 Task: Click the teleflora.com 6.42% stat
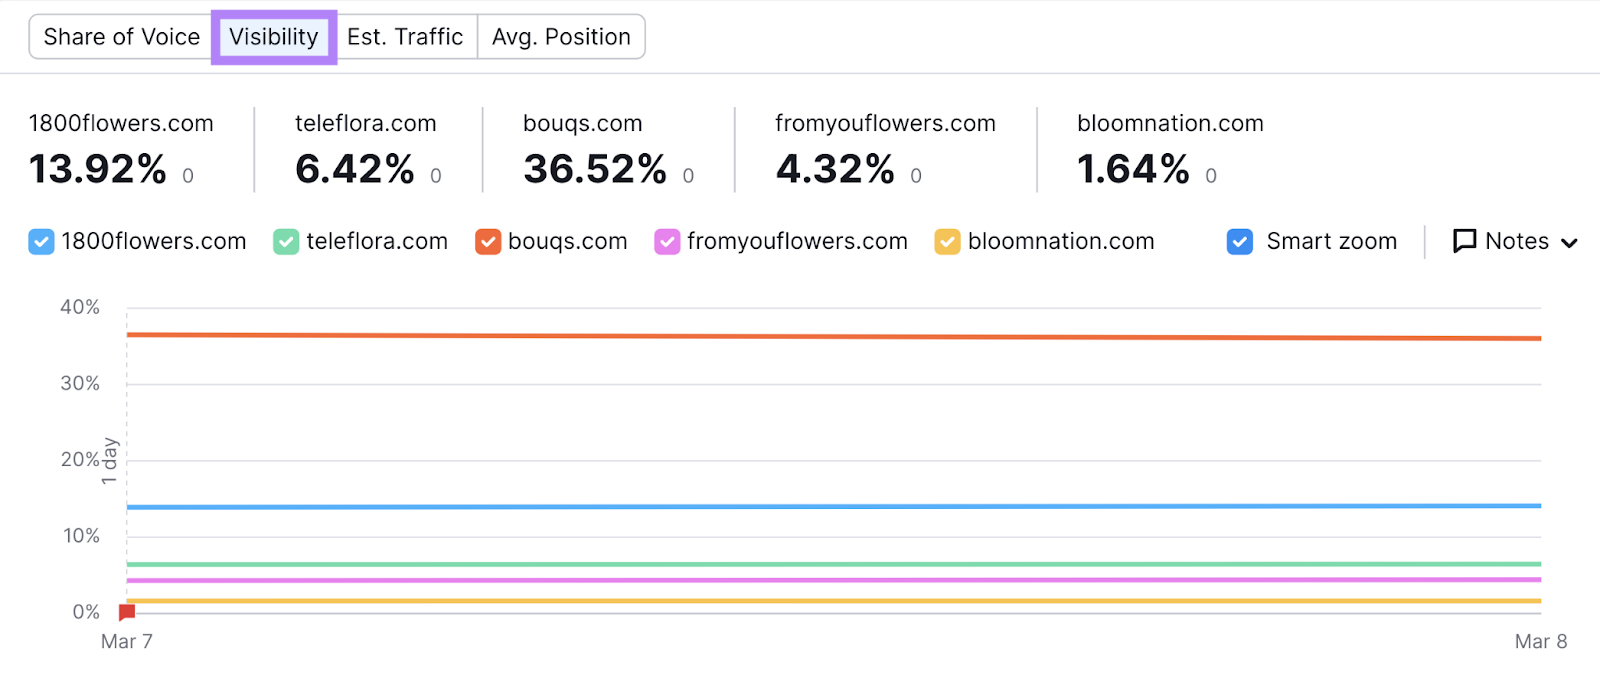point(355,169)
